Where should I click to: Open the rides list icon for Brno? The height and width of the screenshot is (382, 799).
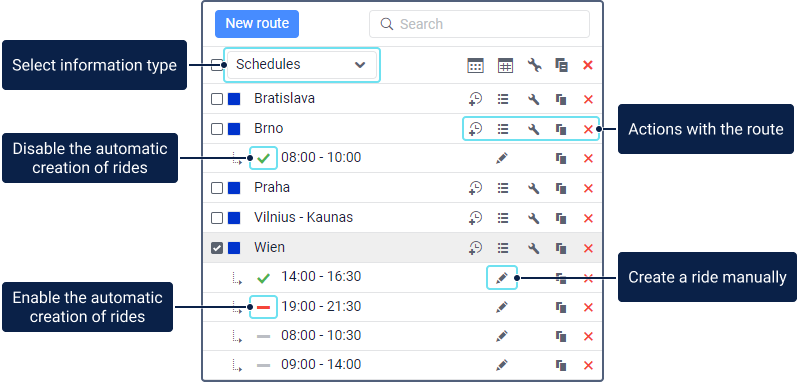503,129
